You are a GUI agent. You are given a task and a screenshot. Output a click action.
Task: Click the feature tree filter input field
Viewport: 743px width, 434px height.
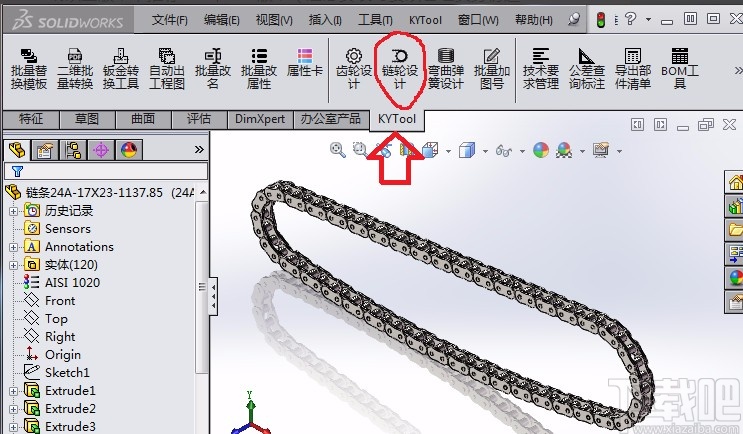106,171
